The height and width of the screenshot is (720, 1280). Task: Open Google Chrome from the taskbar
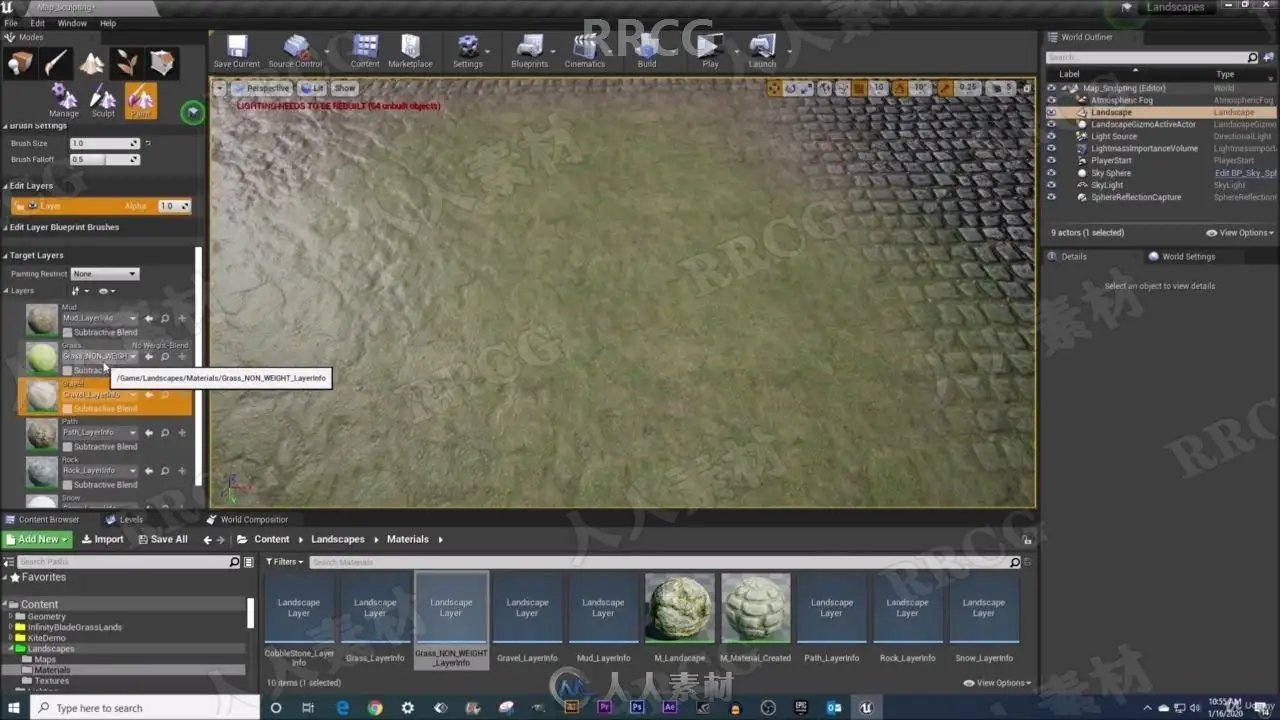pyautogui.click(x=375, y=708)
